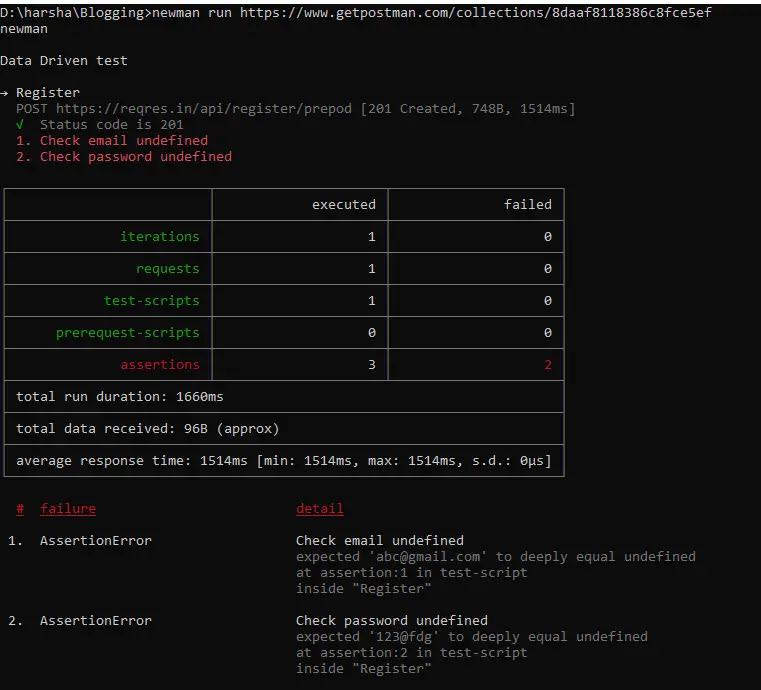Click the red '#' column heading
Image resolution: width=761 pixels, height=690 pixels.
[x=20, y=509]
